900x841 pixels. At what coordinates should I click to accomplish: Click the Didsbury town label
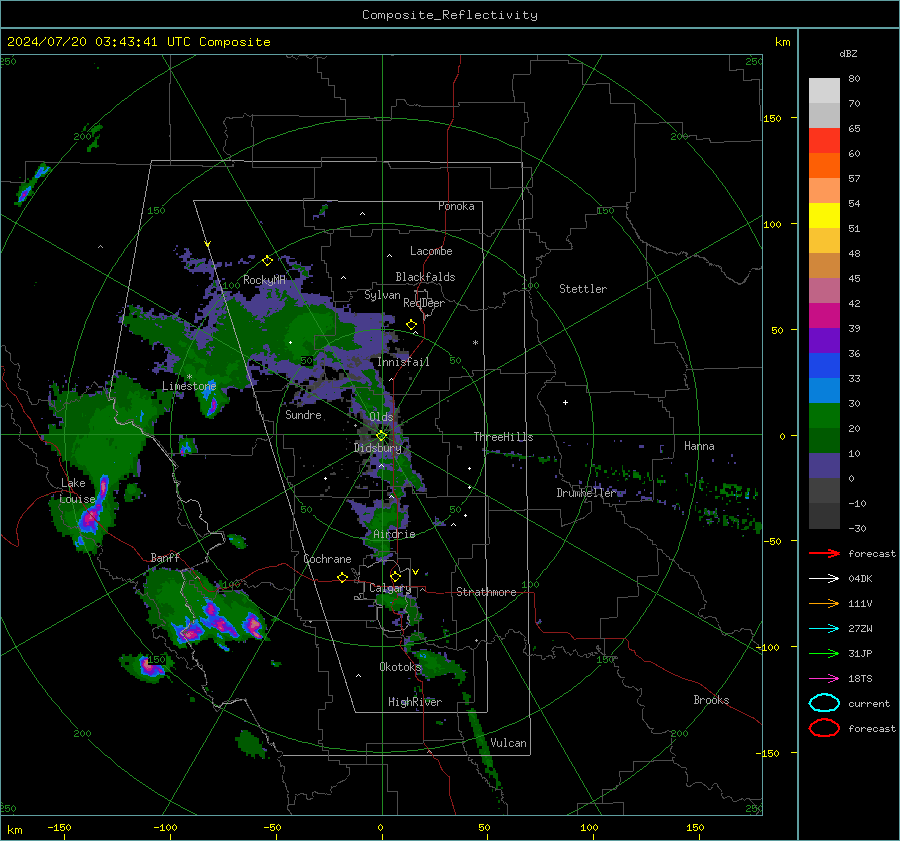point(378,448)
